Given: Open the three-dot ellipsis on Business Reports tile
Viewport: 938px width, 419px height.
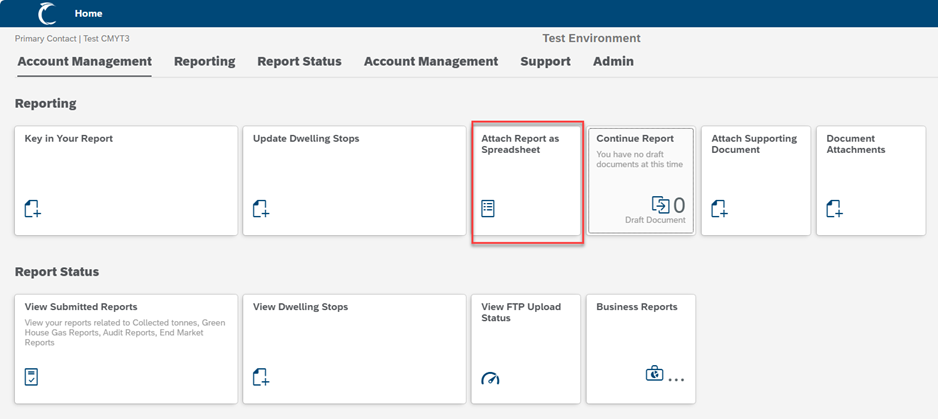Looking at the screenshot, I should click(677, 379).
